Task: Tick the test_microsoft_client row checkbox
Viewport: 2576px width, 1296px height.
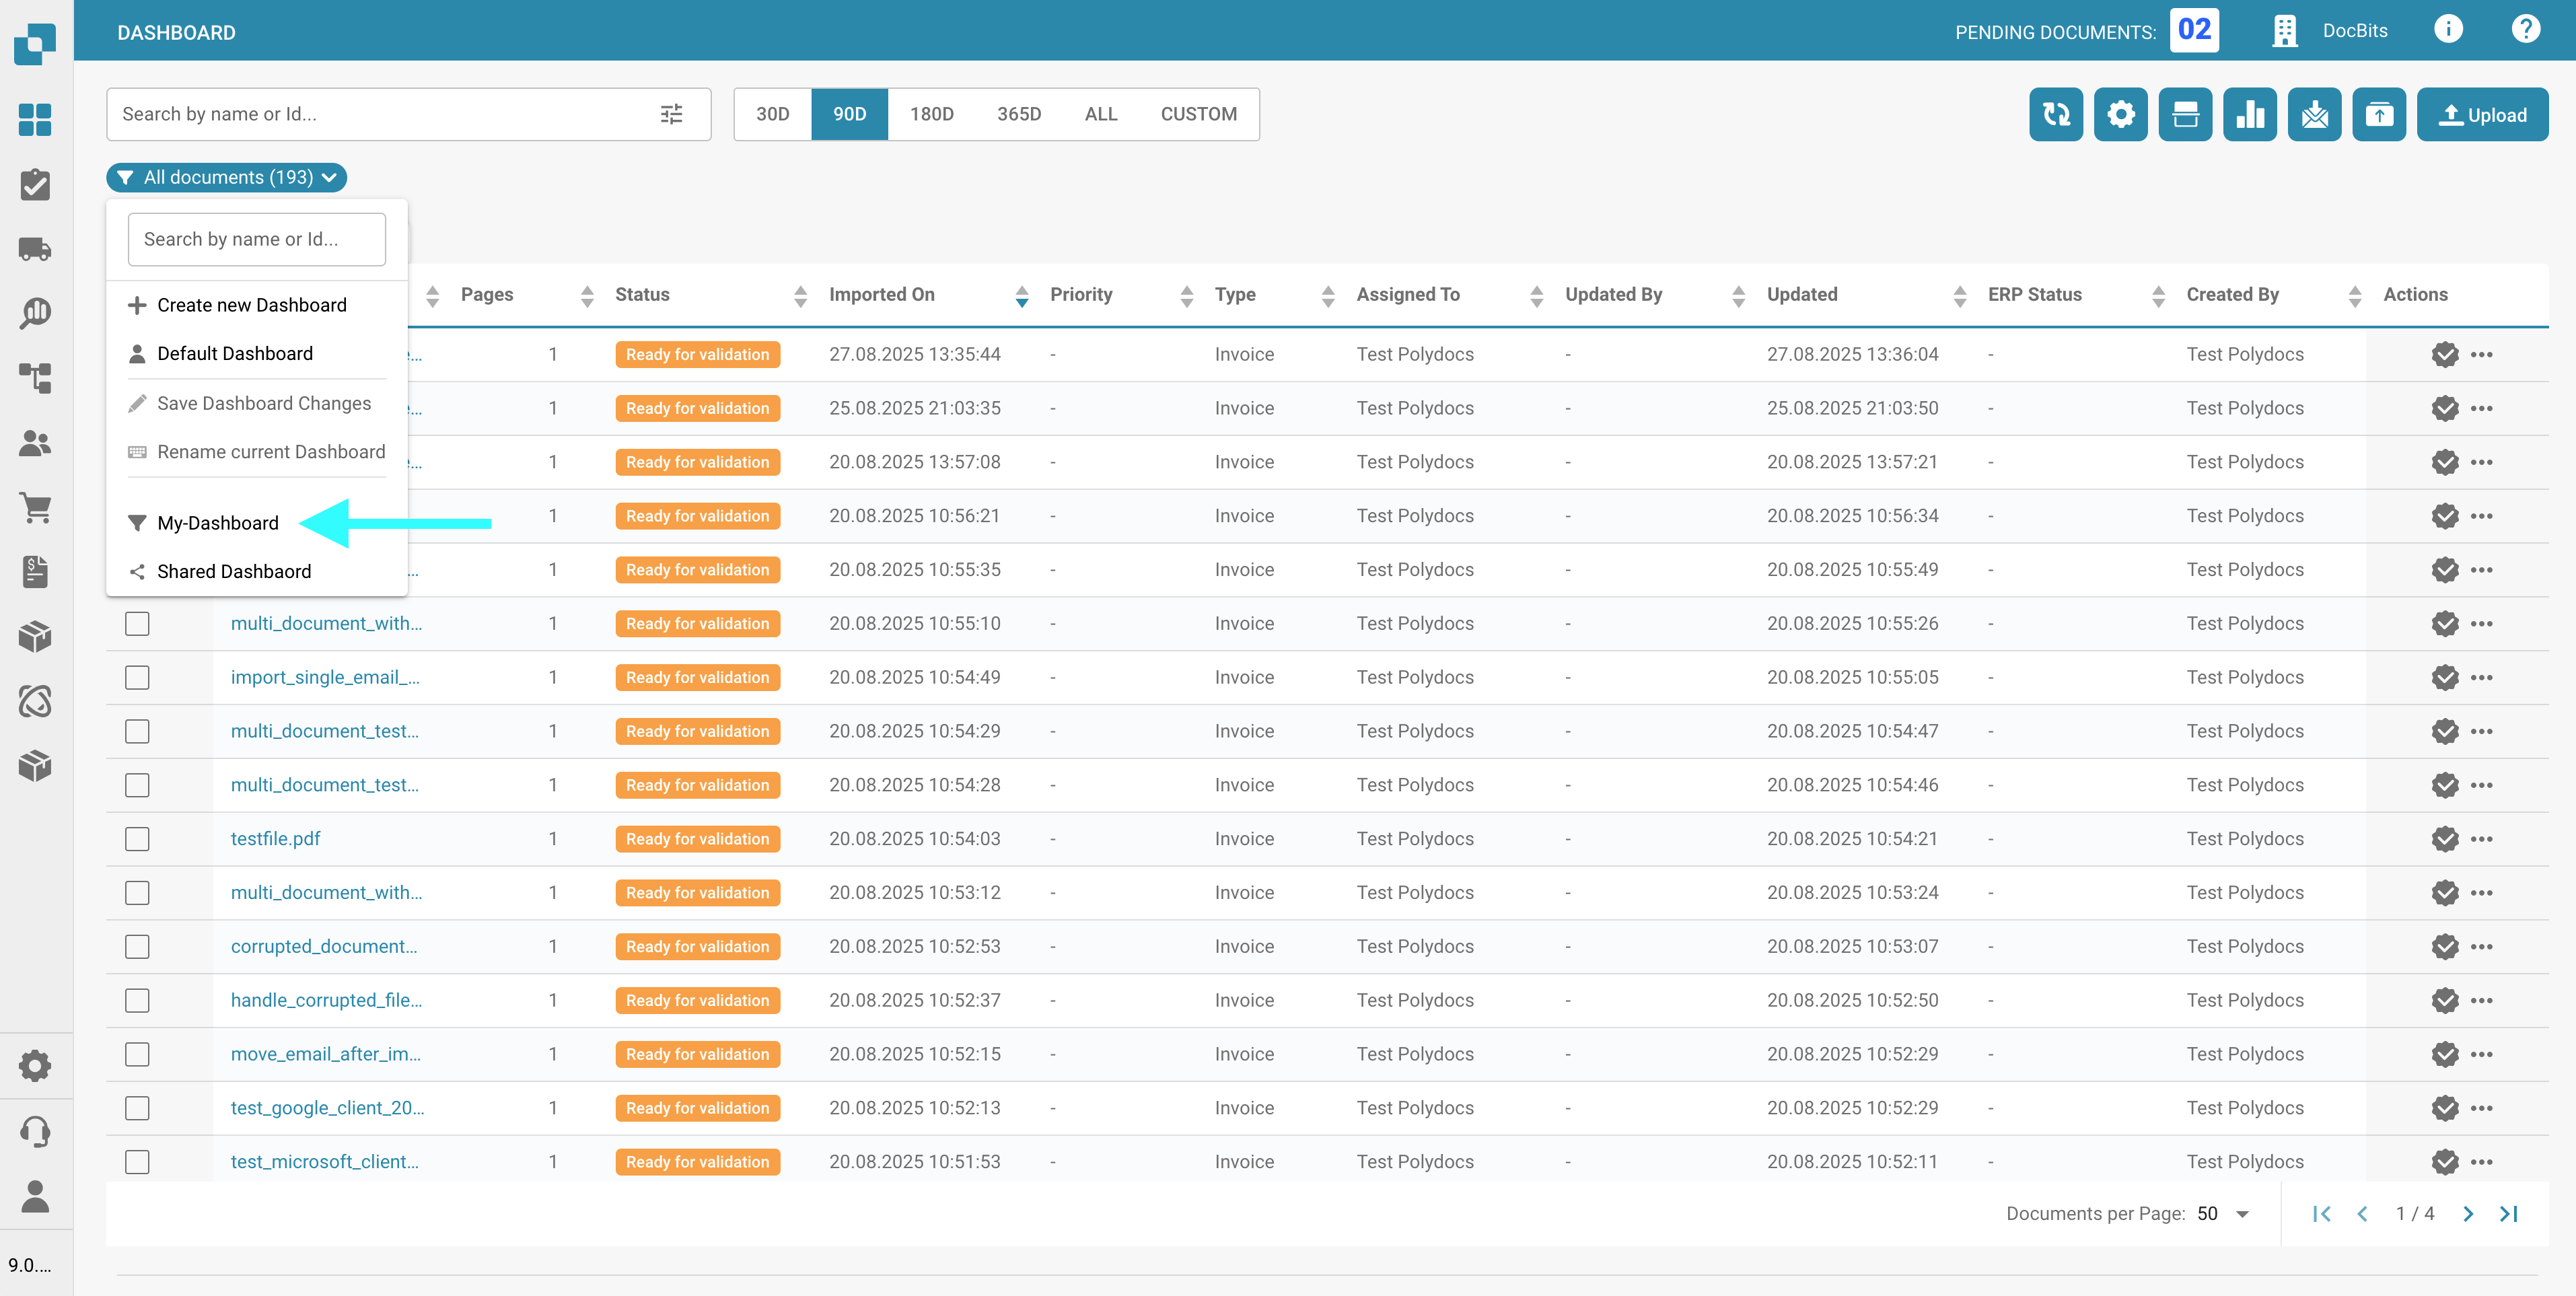Action: point(137,1162)
